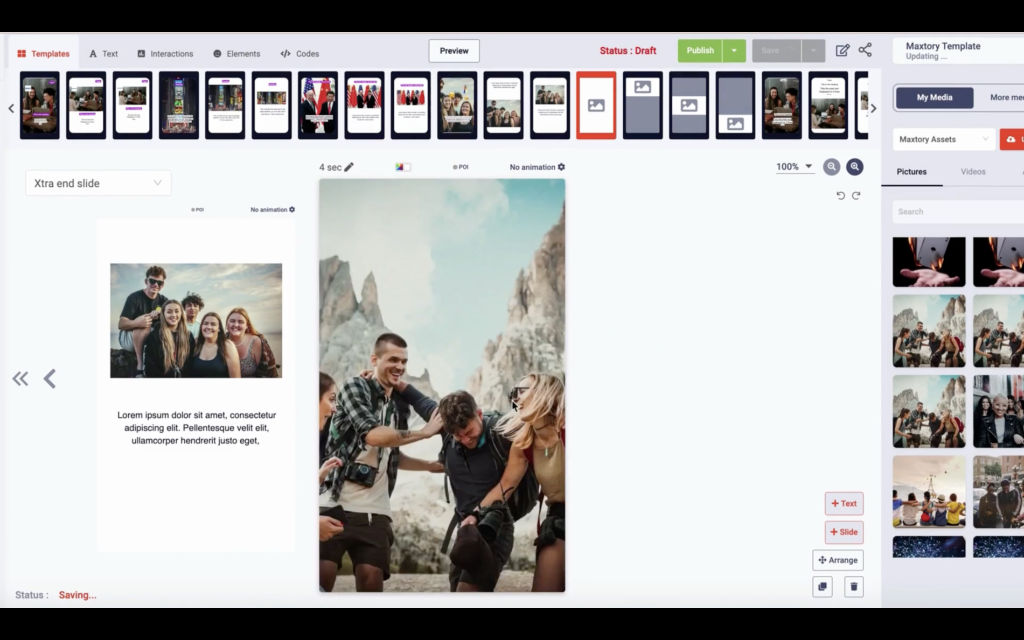Open the 100% zoom level dropdown
This screenshot has height=640, width=1024.
tap(794, 167)
